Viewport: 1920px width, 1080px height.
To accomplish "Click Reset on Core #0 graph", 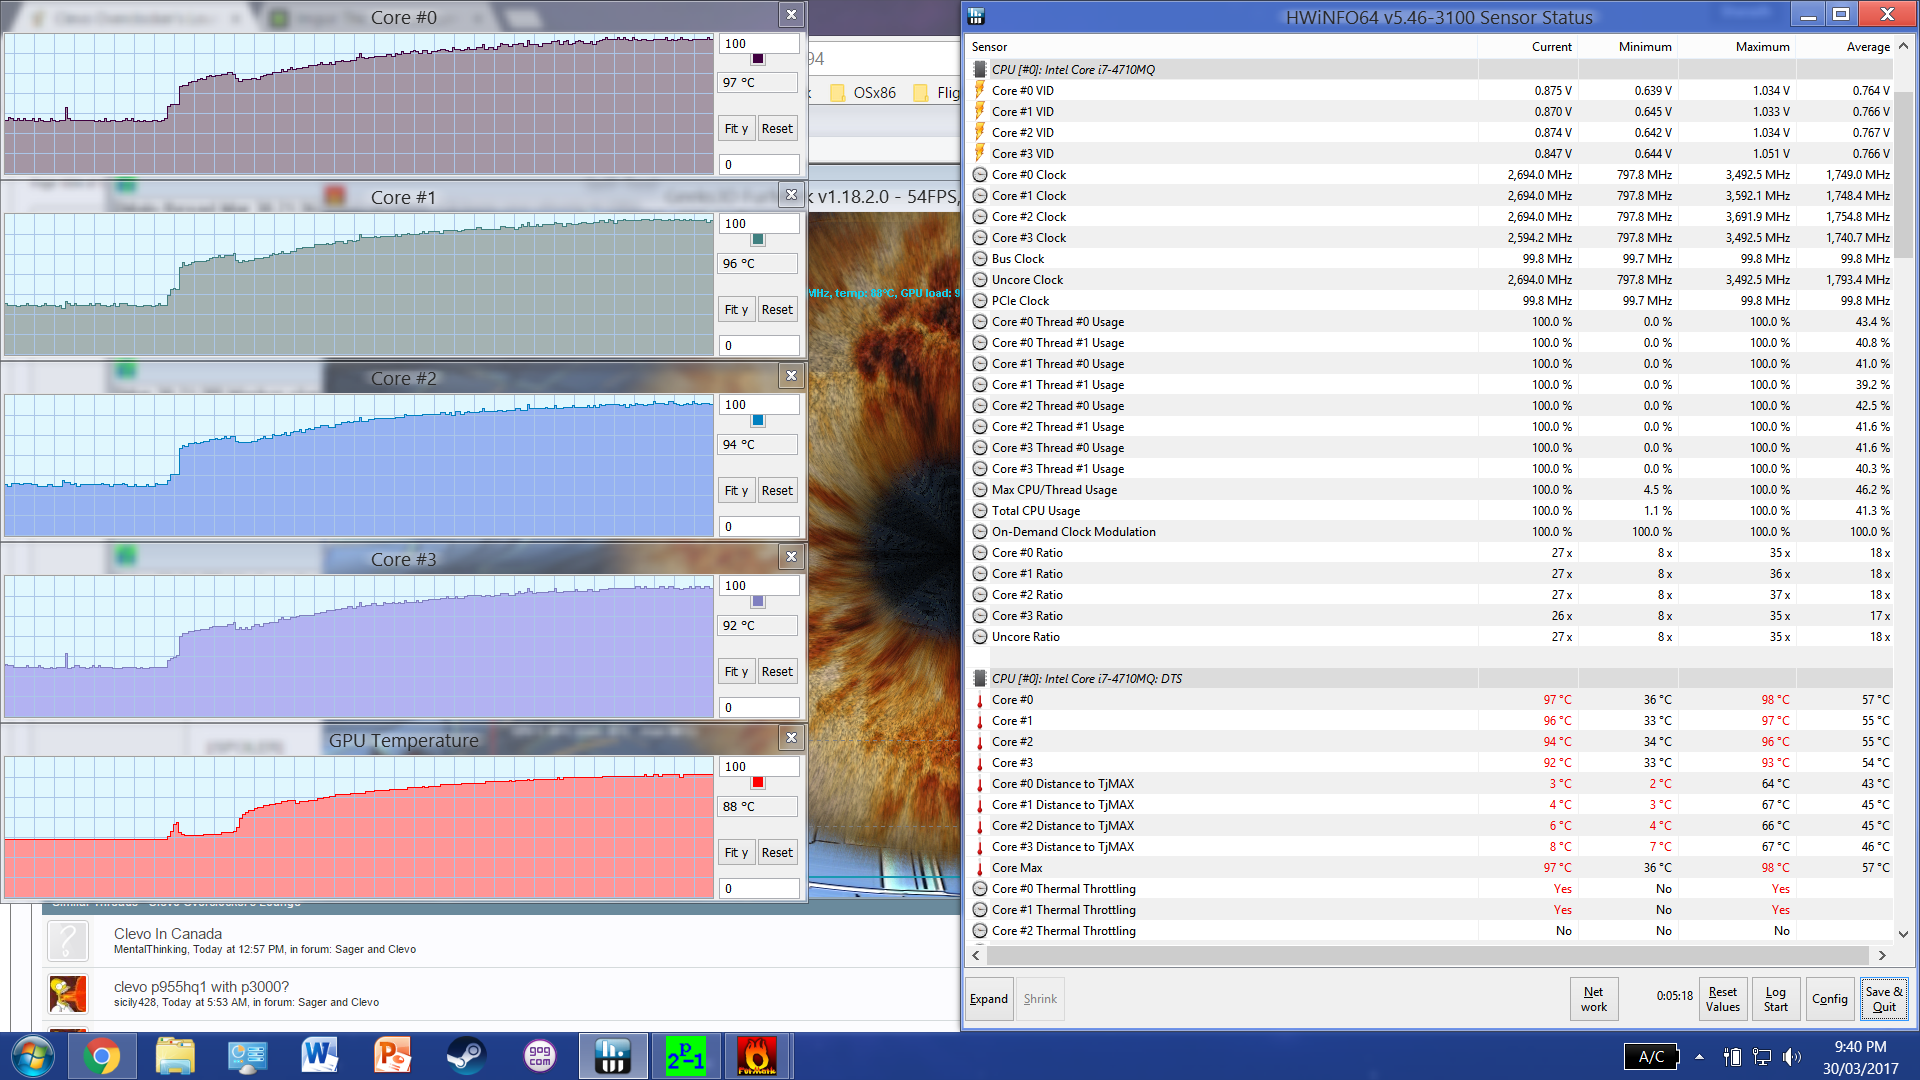I will [777, 129].
